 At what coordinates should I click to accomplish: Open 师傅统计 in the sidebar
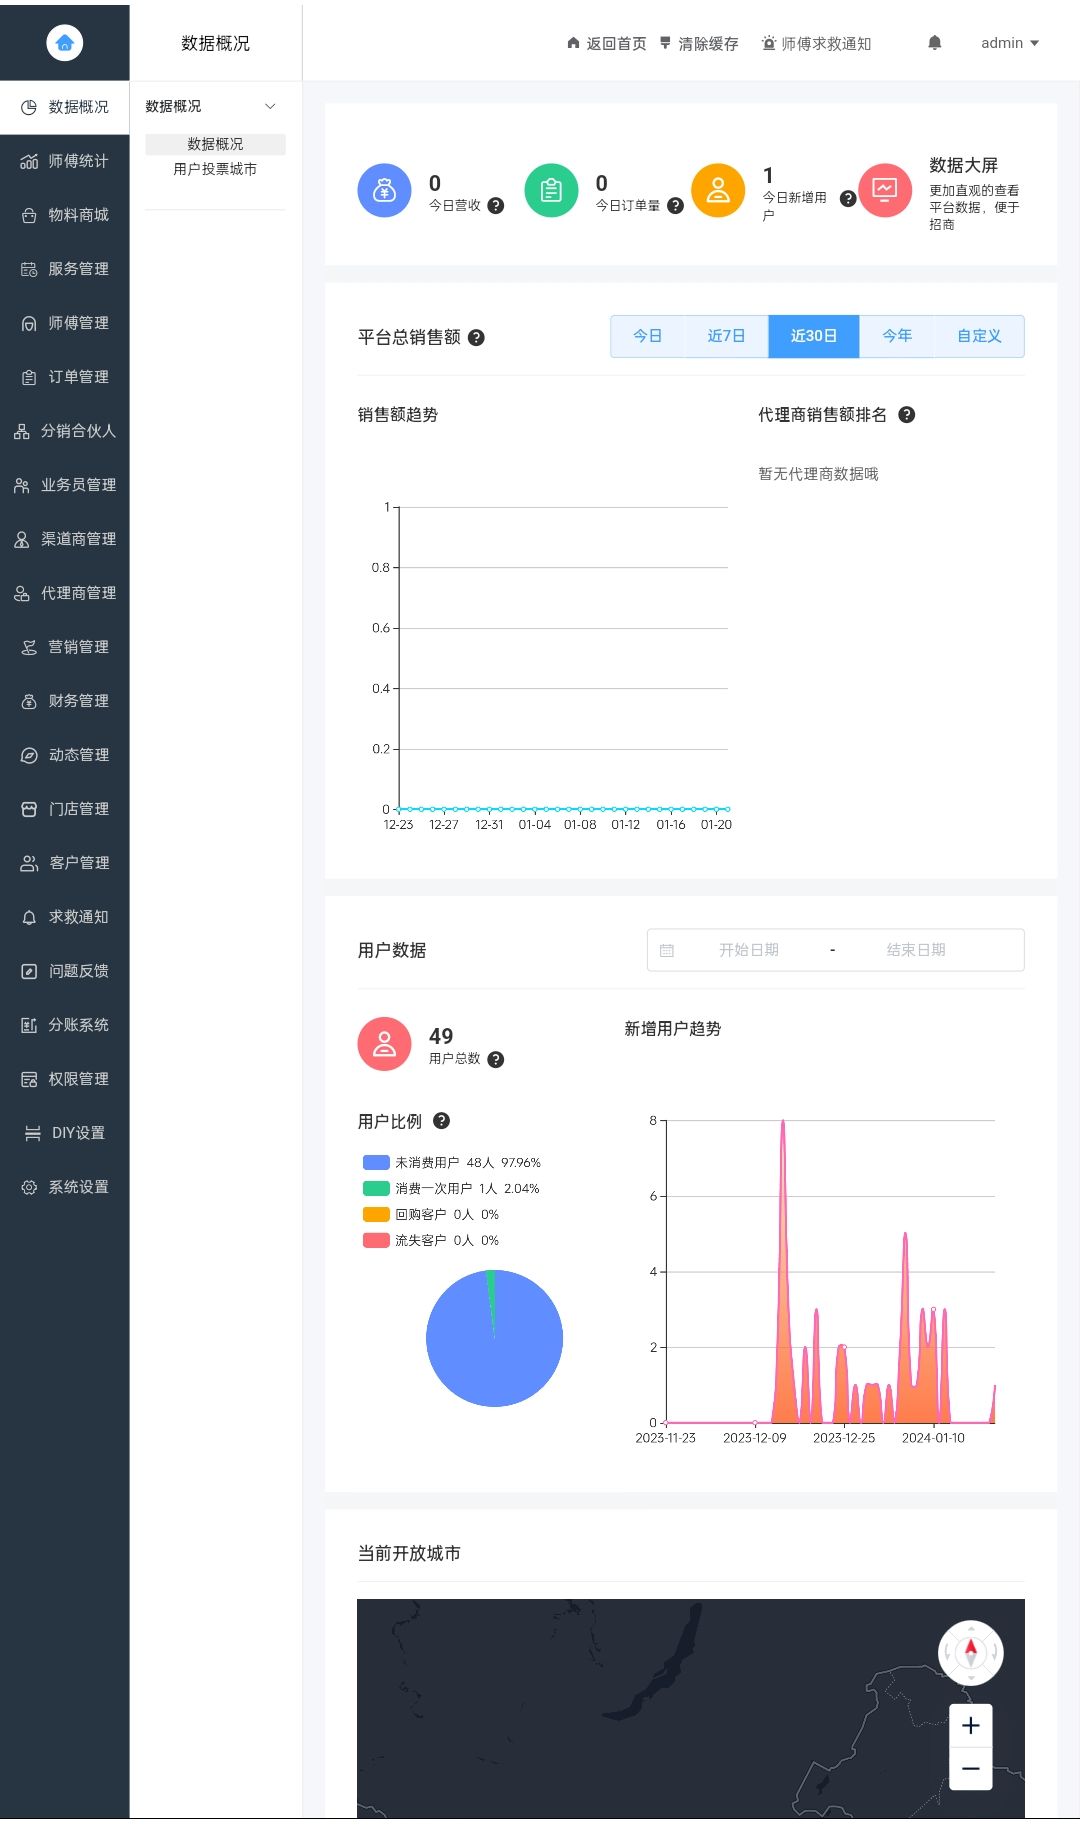coord(65,161)
